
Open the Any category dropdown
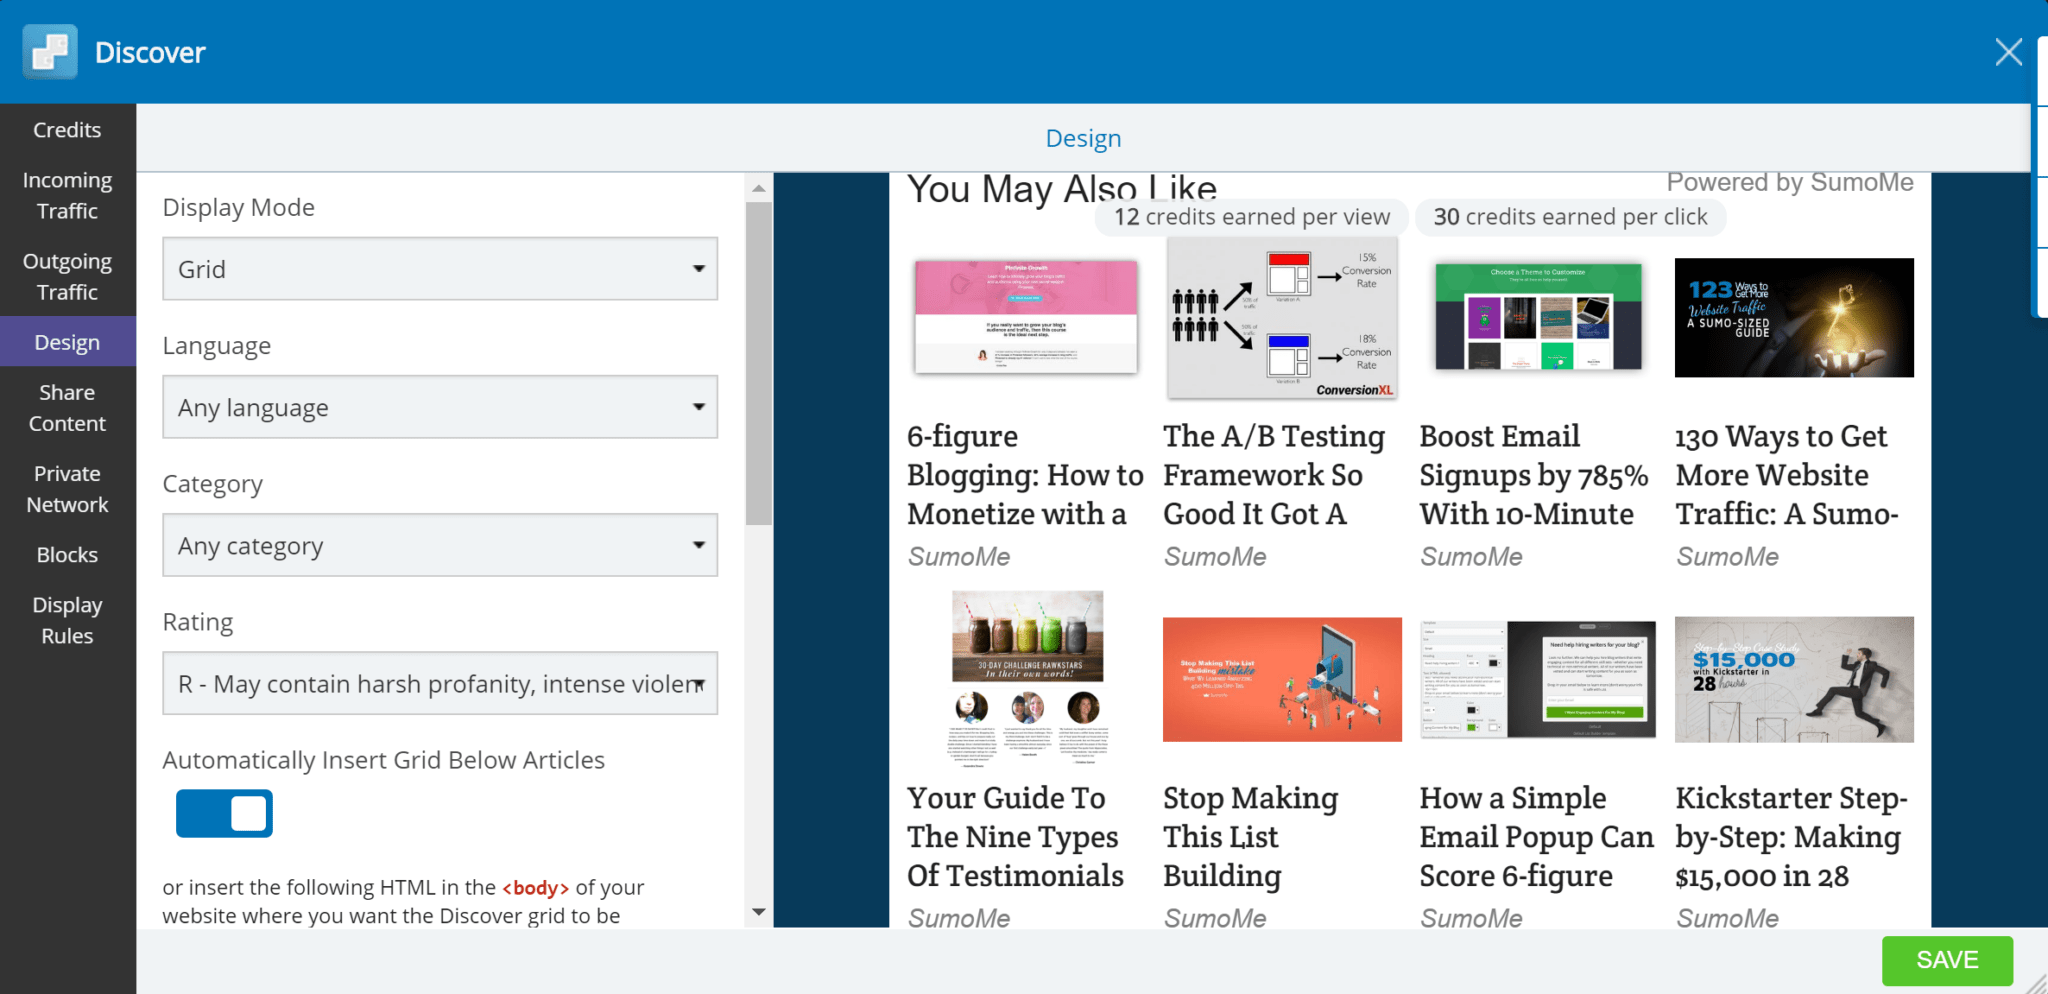[440, 545]
